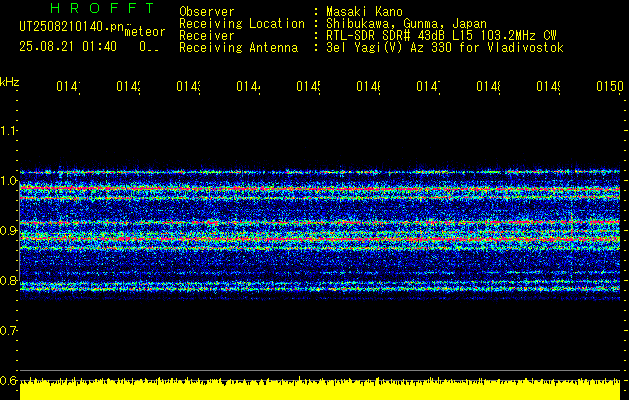The height and width of the screenshot is (400, 629).
Task: Click the 0145 time marker
Action: tap(308, 86)
